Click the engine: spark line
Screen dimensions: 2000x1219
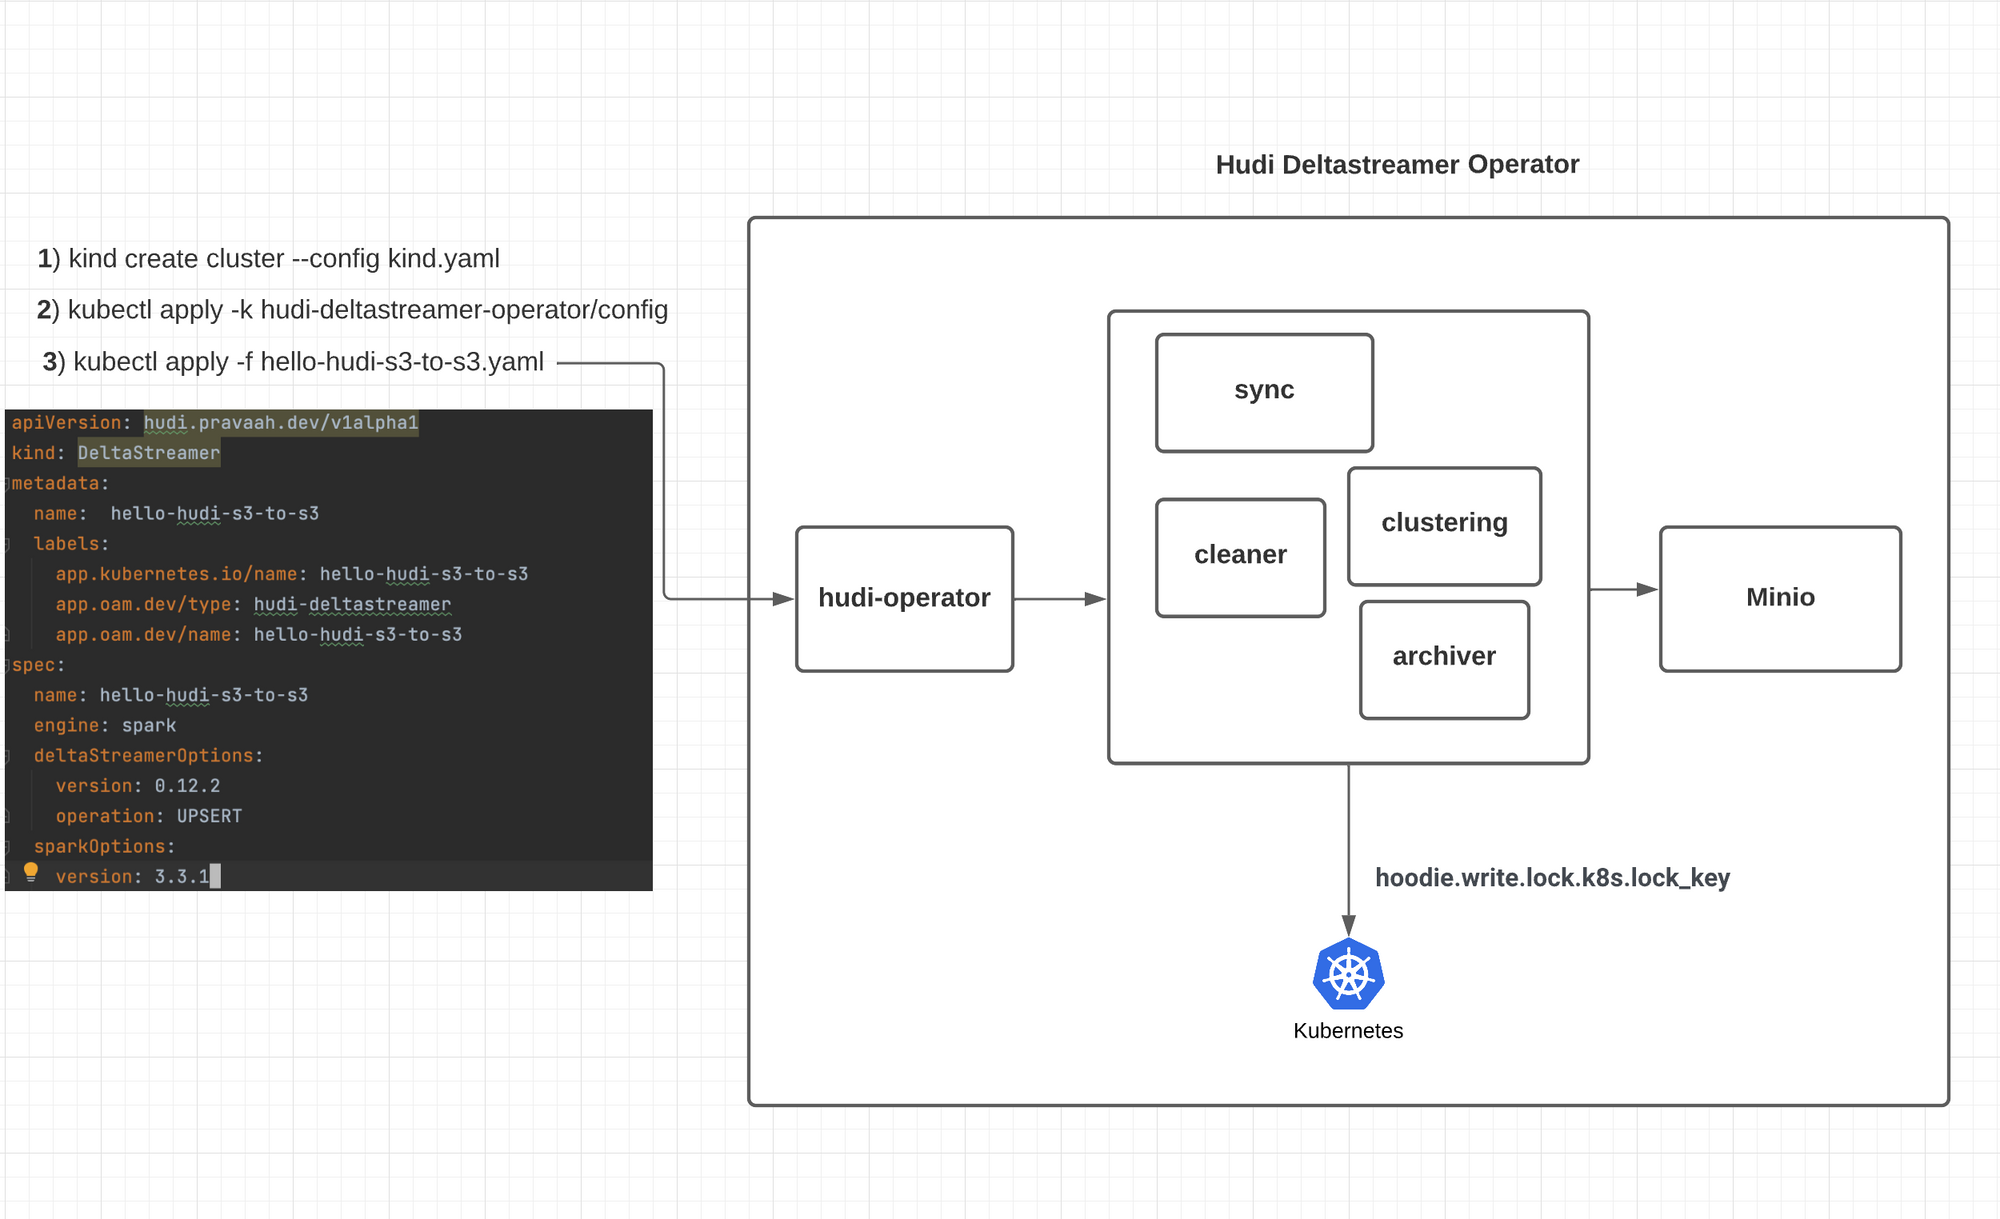(x=105, y=726)
